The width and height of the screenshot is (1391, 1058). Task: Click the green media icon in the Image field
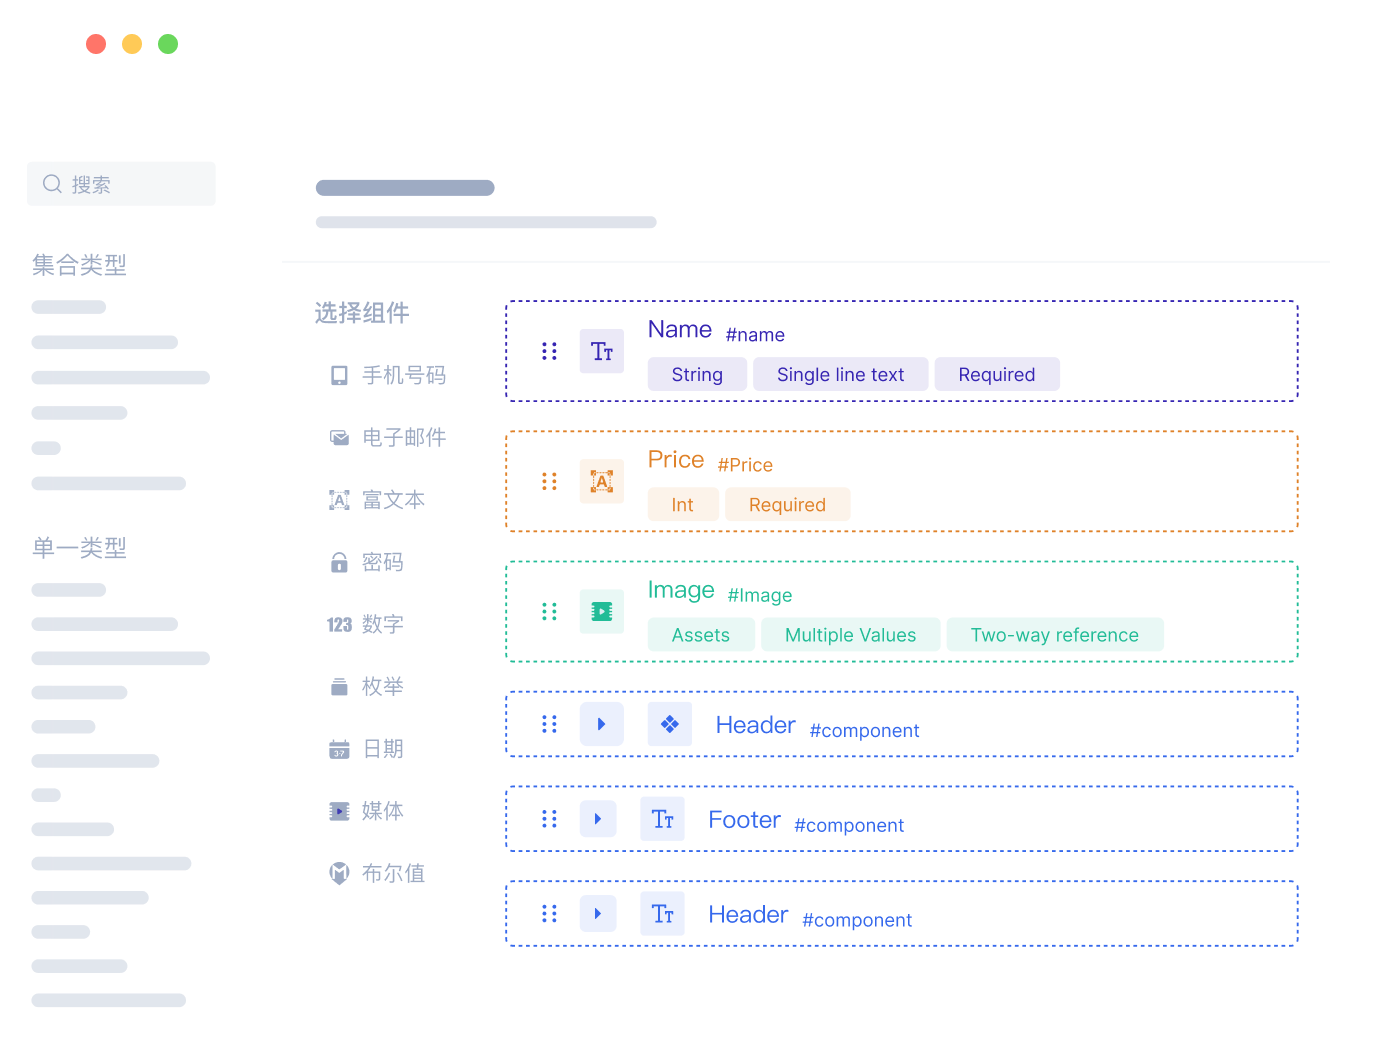[x=602, y=611]
